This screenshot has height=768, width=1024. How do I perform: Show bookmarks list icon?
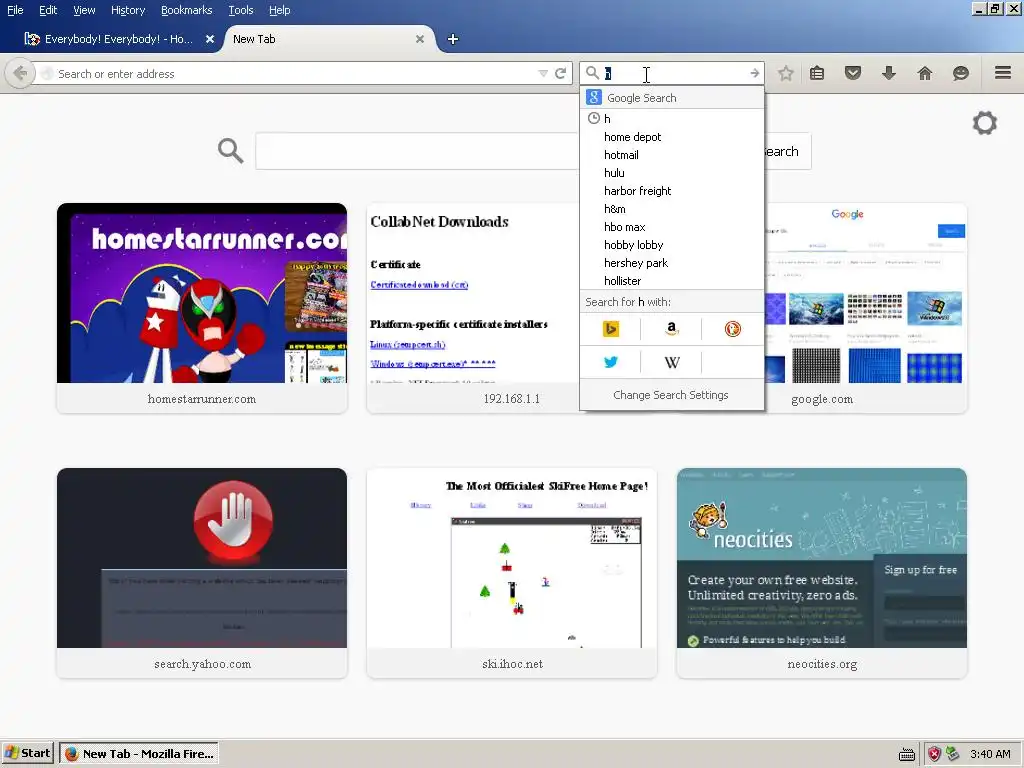pos(817,73)
